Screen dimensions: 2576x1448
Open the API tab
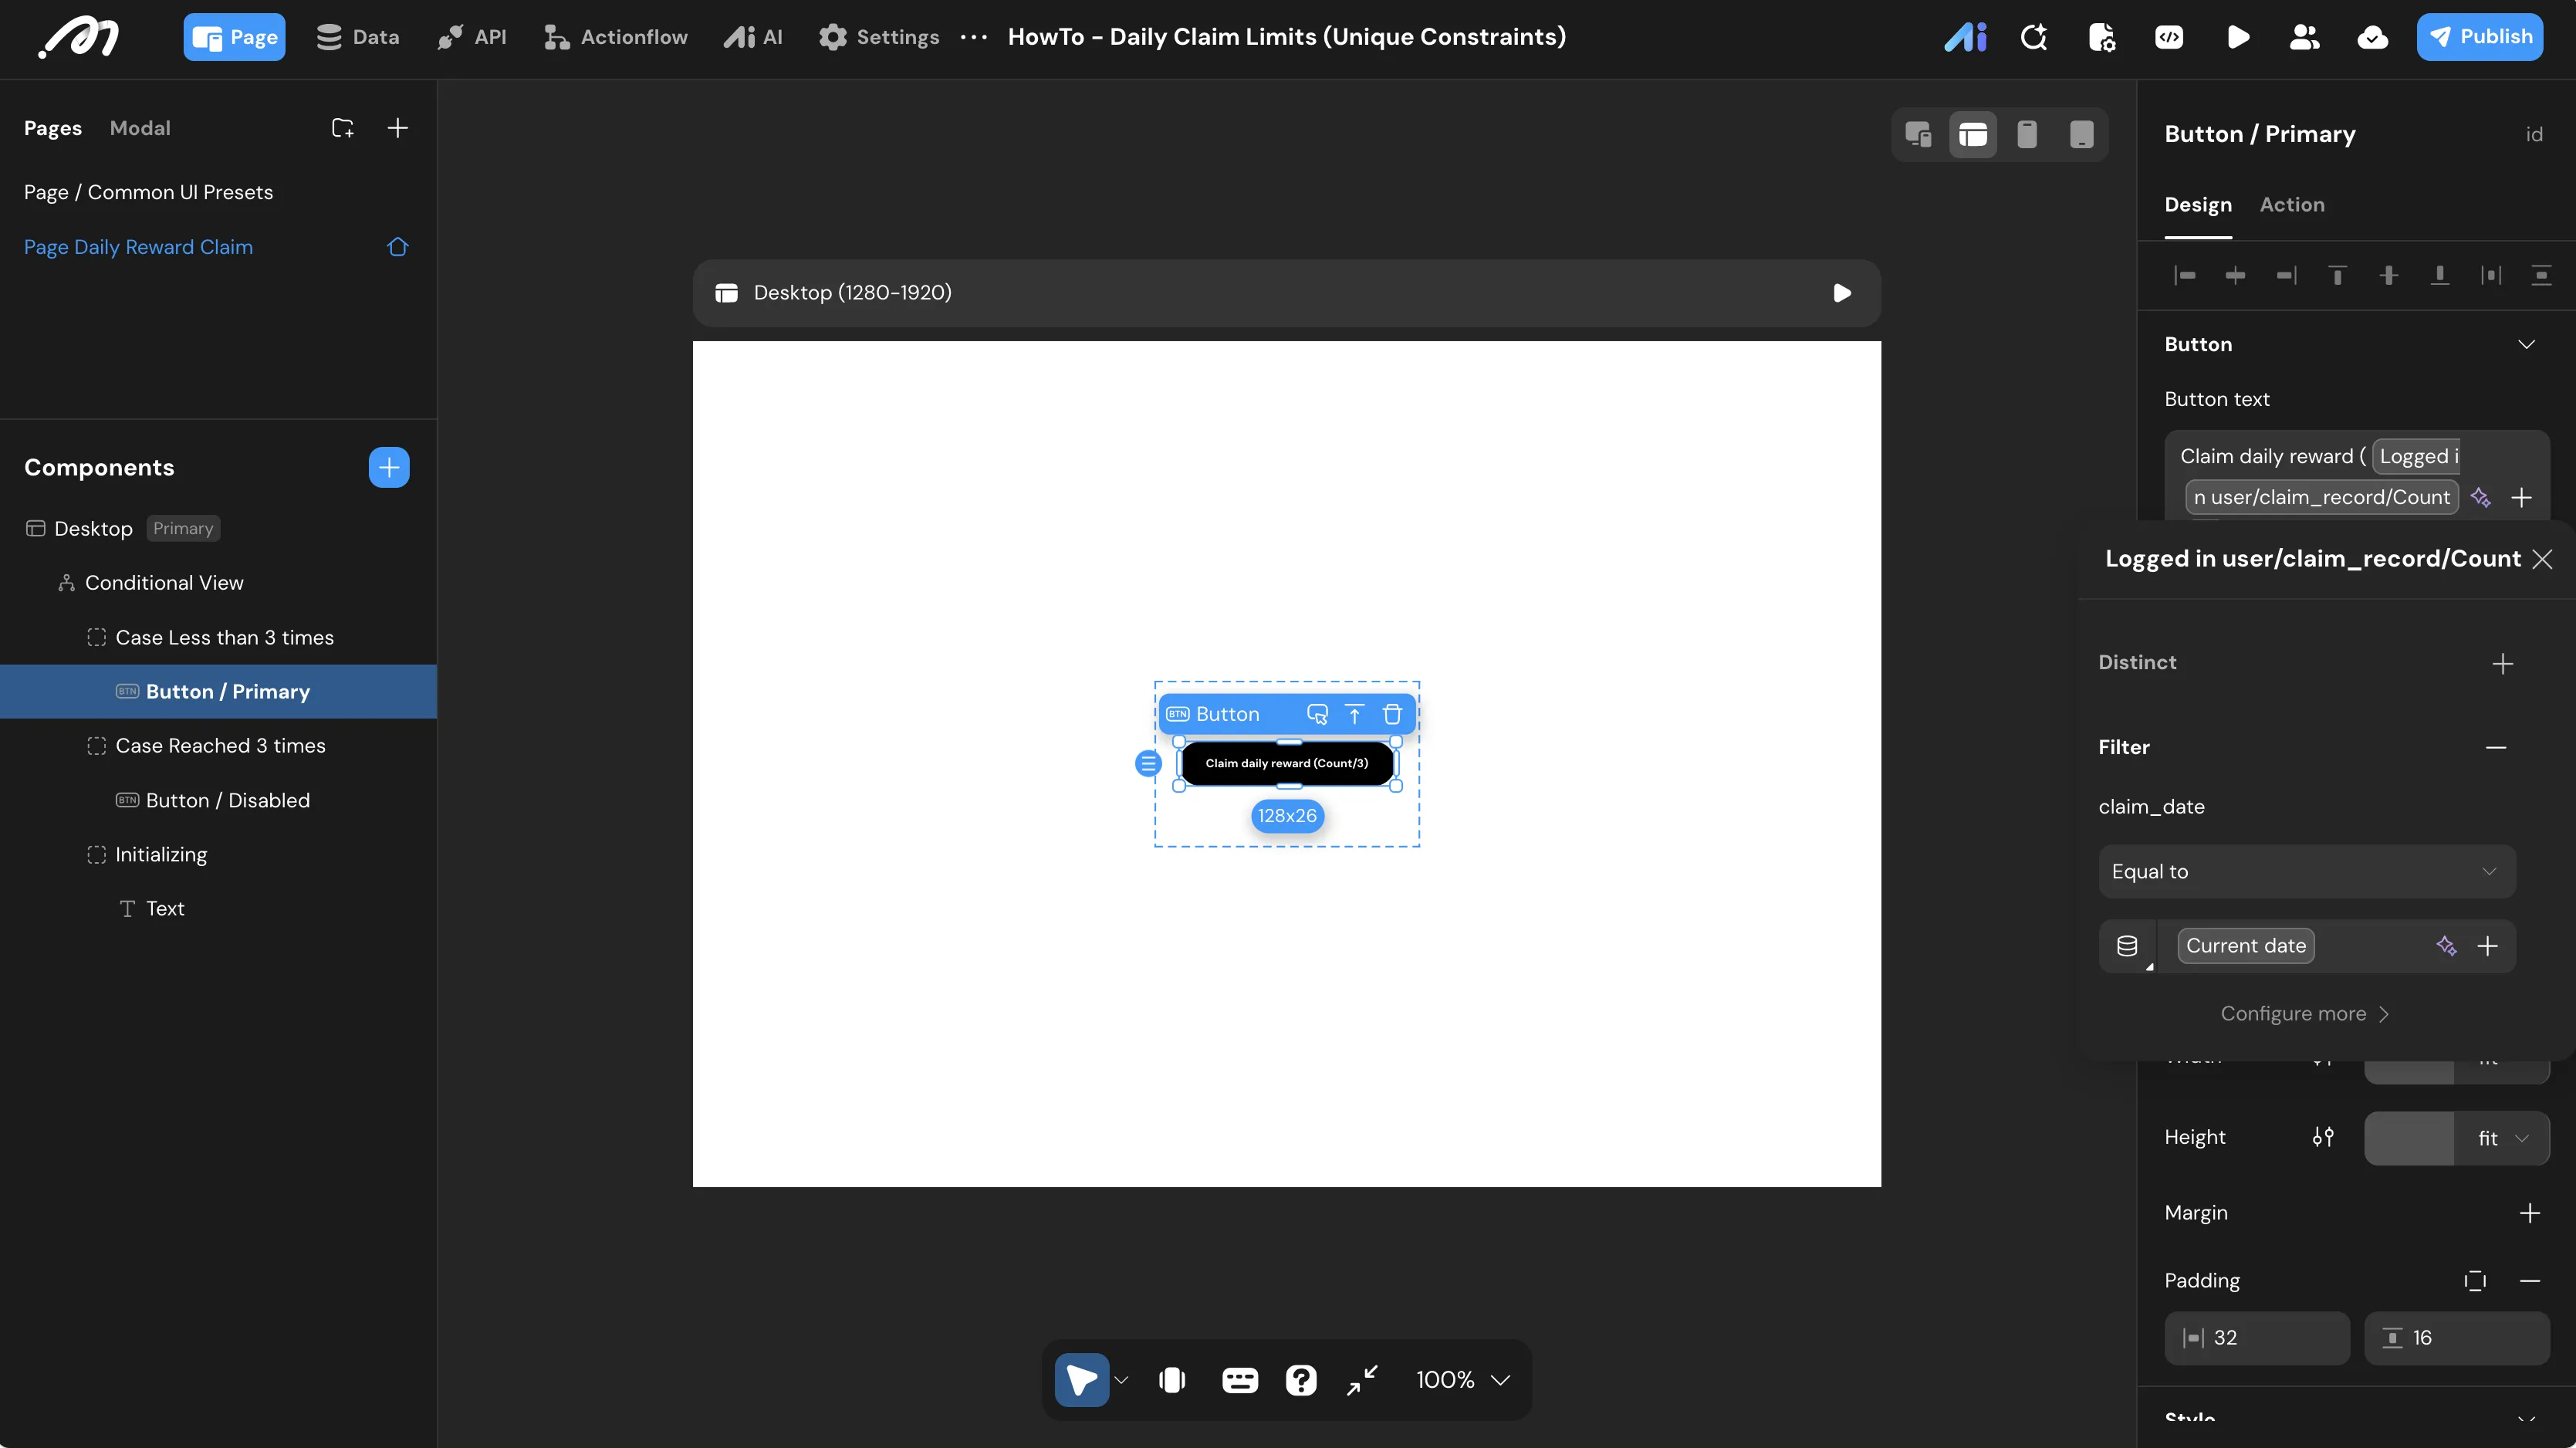tap(472, 37)
